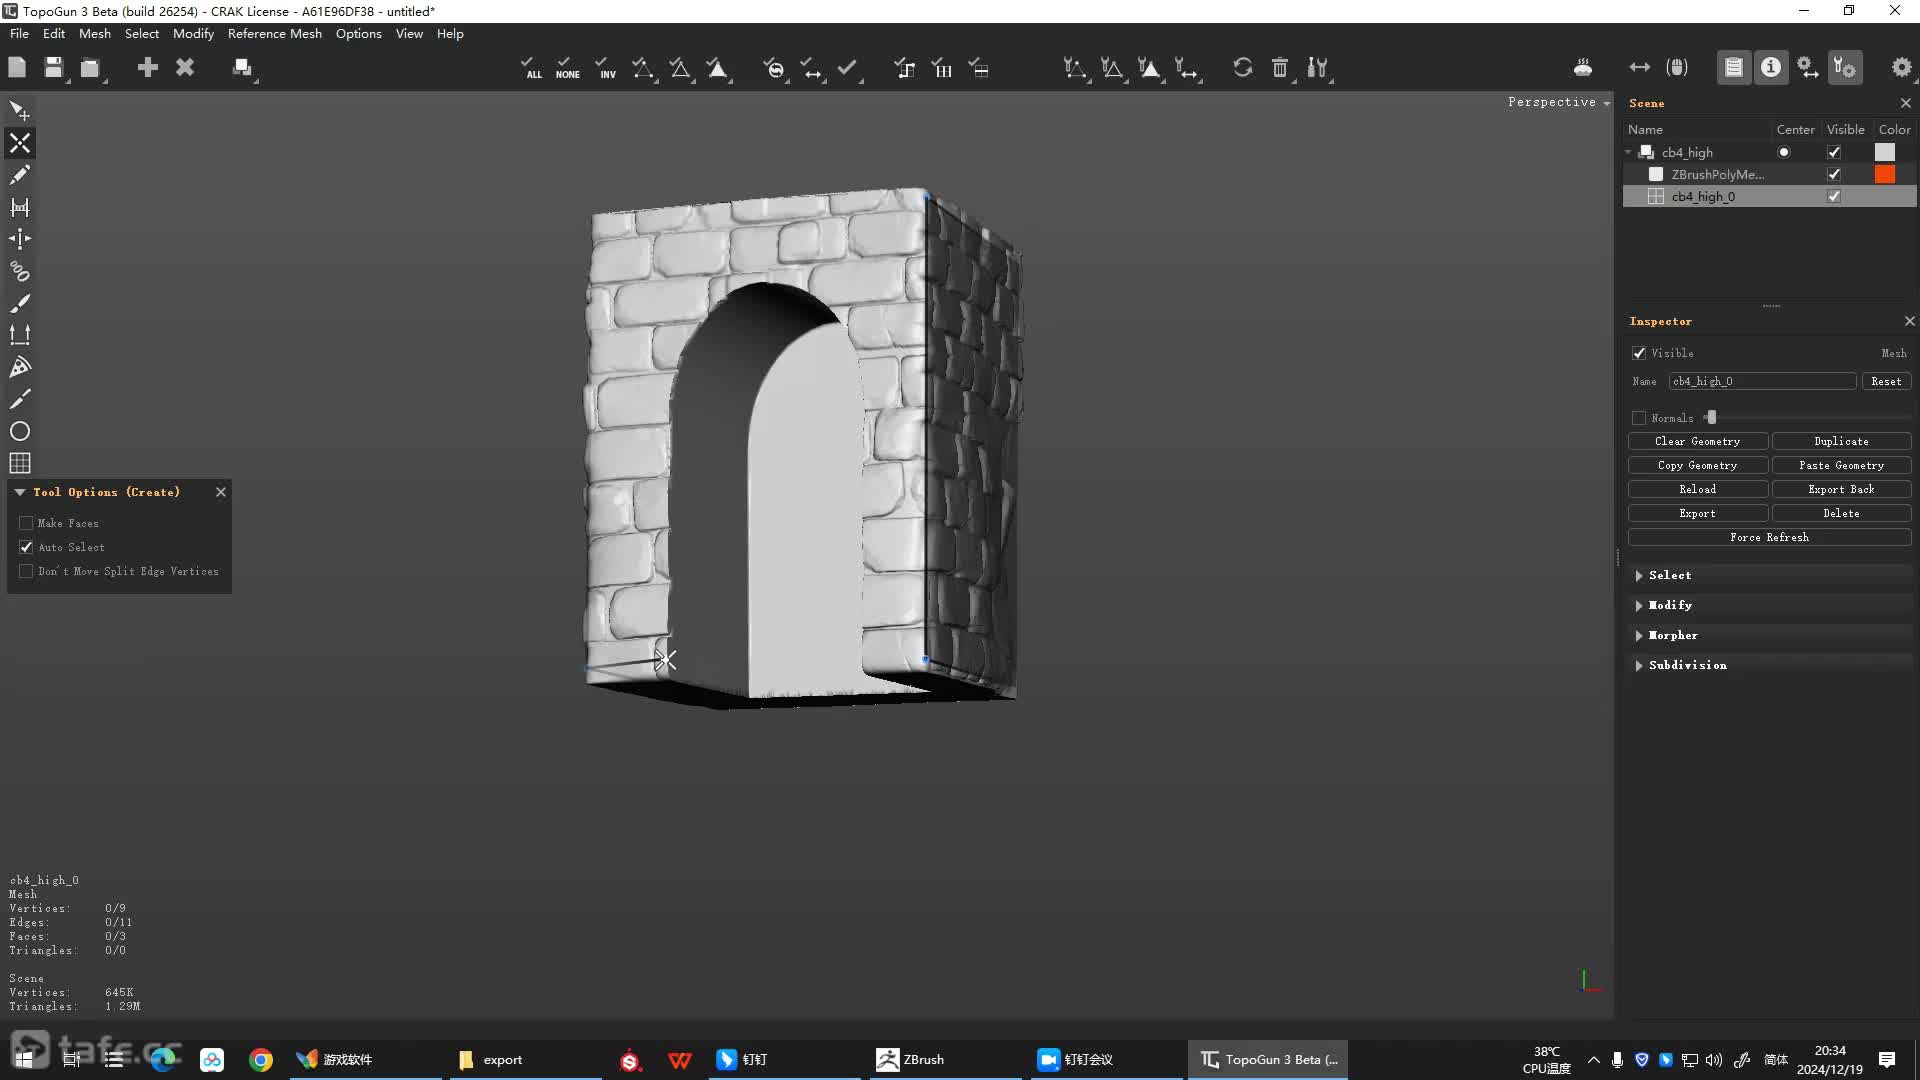Toggle the Inspector Visible checkbox
1920x1080 pixels.
[x=1639, y=353]
